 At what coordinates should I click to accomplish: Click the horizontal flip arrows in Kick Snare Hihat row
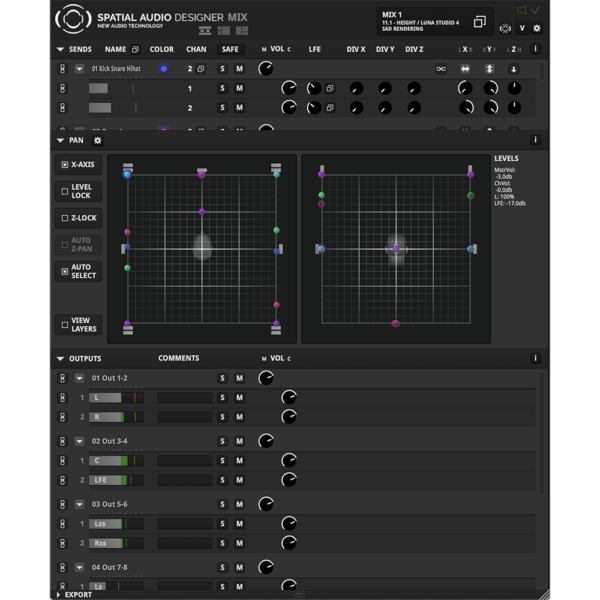pyautogui.click(x=465, y=69)
